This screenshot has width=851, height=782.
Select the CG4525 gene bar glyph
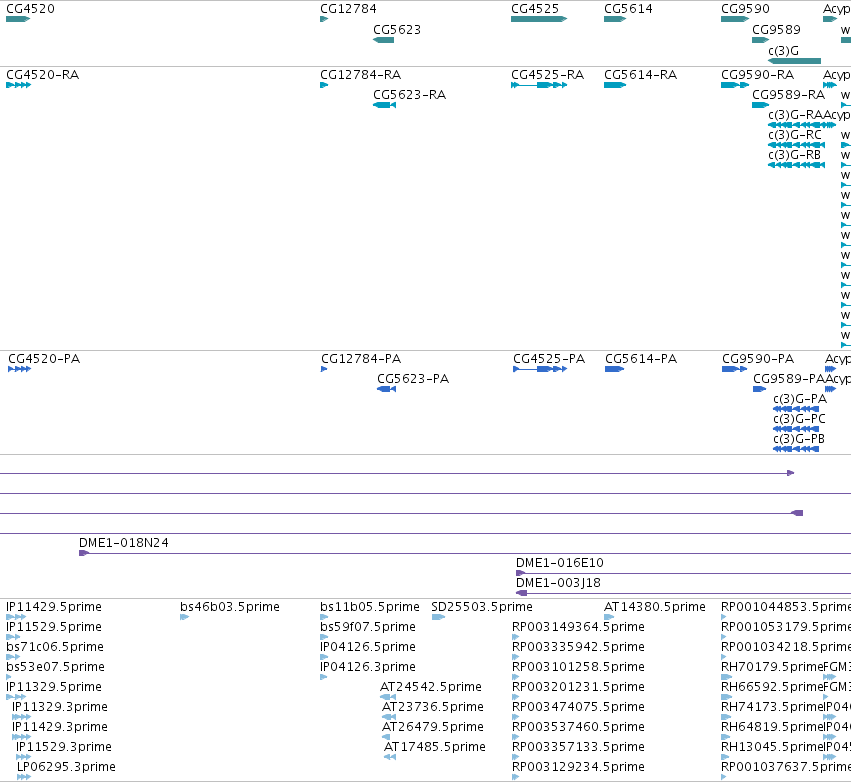tap(539, 19)
